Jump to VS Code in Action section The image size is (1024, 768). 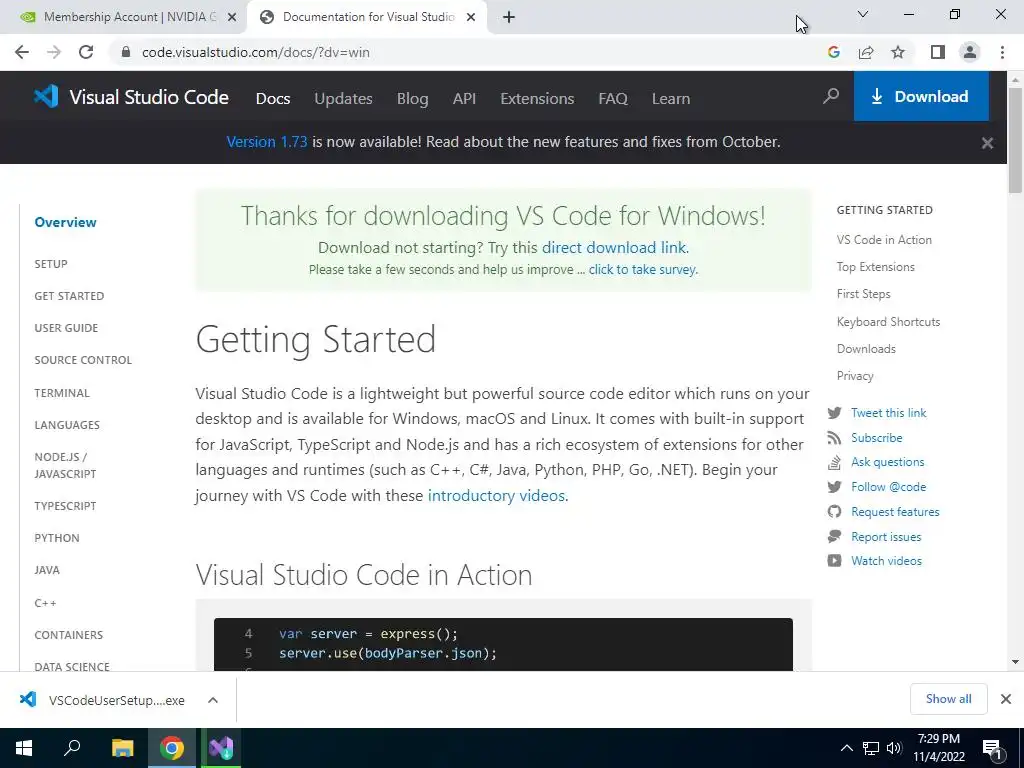pyautogui.click(x=884, y=240)
